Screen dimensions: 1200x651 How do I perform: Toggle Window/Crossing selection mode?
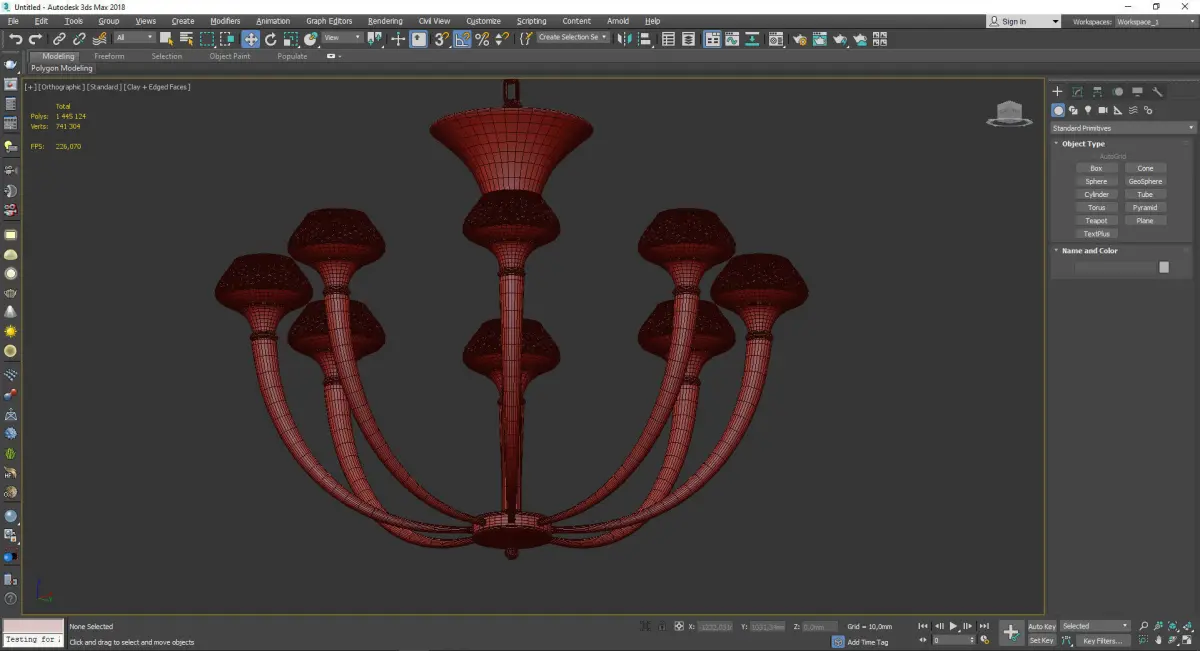point(227,39)
